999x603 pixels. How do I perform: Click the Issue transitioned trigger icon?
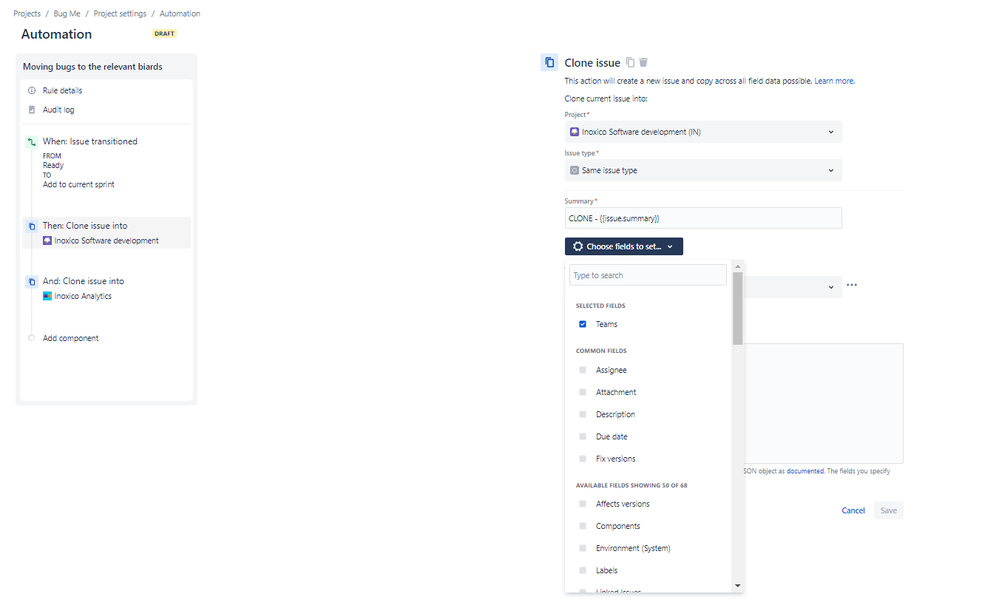point(31,142)
